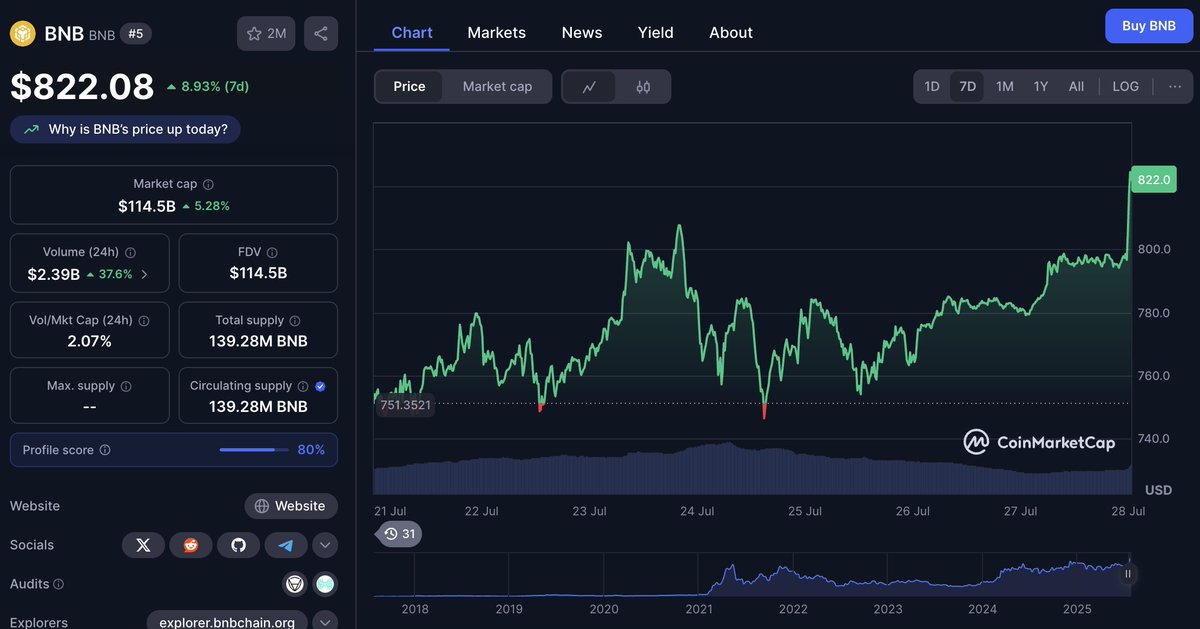Open the Yield tab

pyautogui.click(x=656, y=32)
